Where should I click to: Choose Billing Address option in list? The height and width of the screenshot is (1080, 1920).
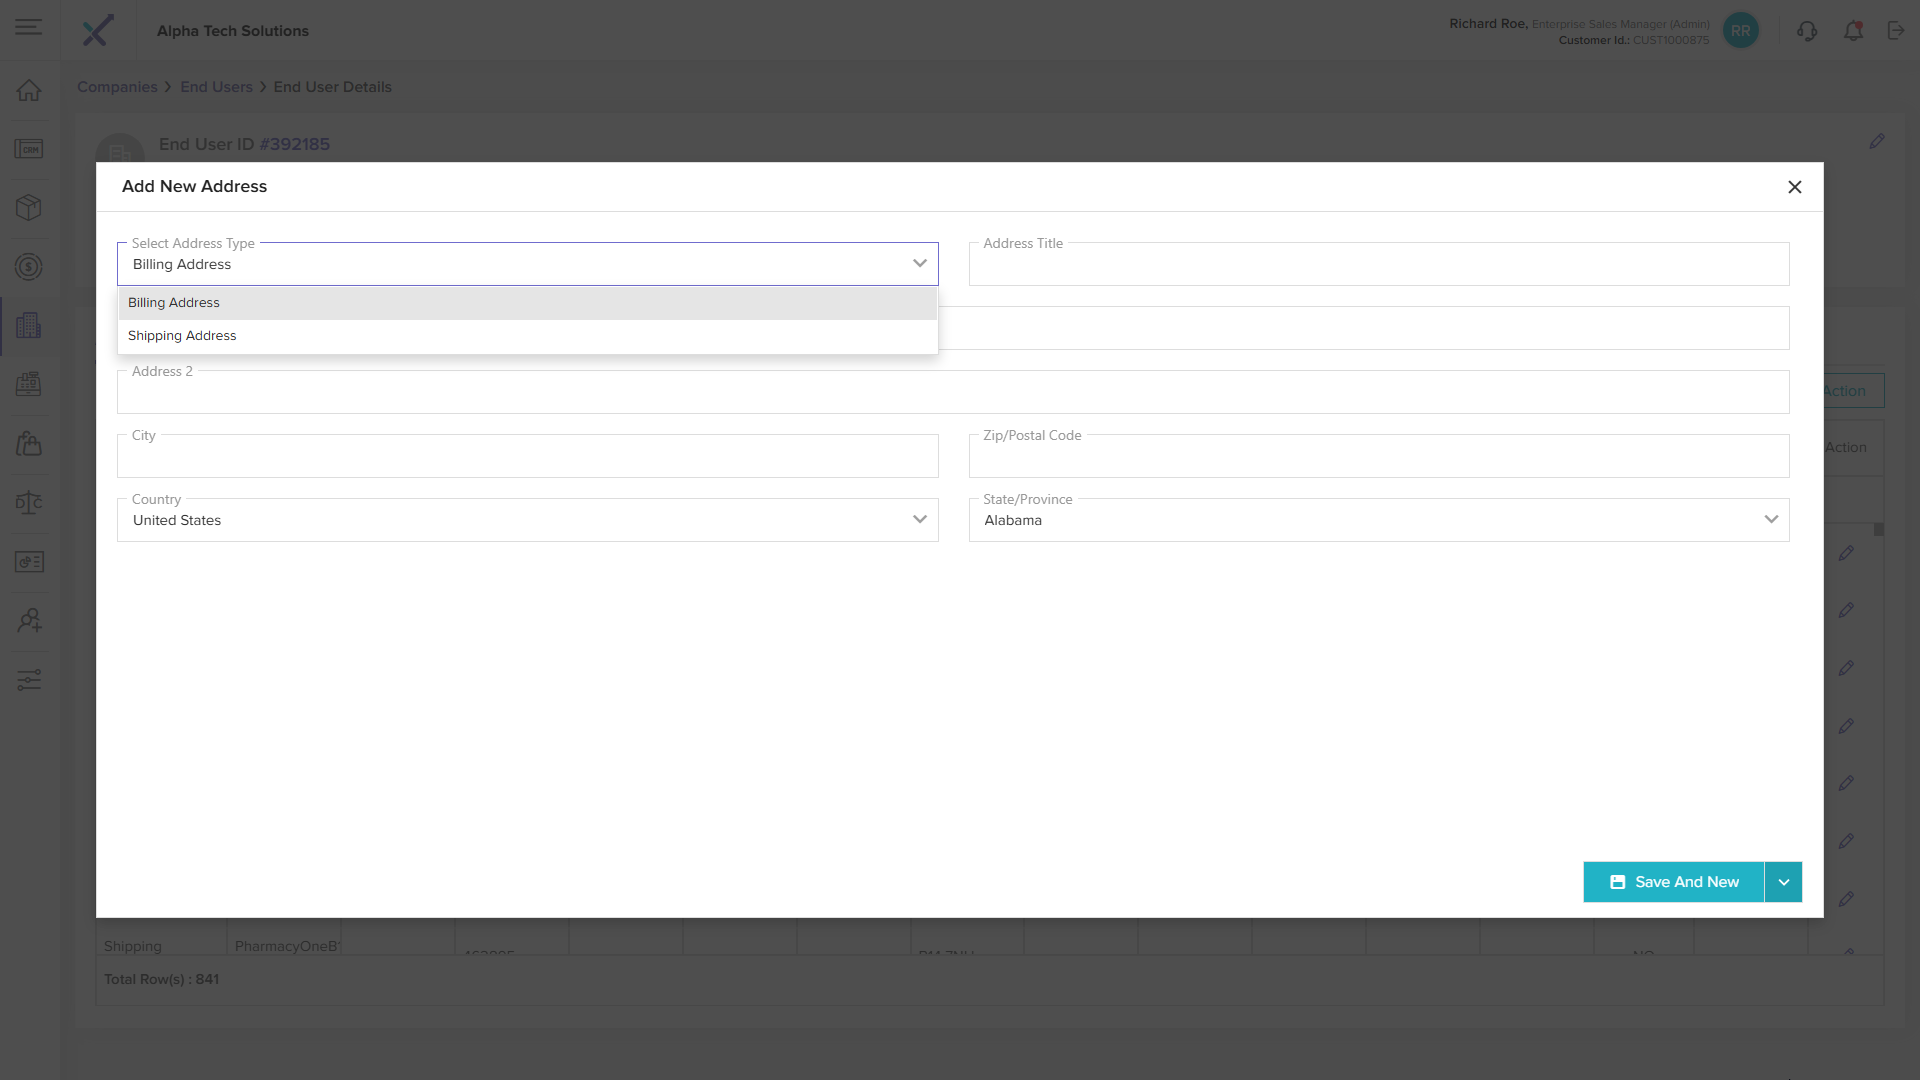[x=174, y=303]
